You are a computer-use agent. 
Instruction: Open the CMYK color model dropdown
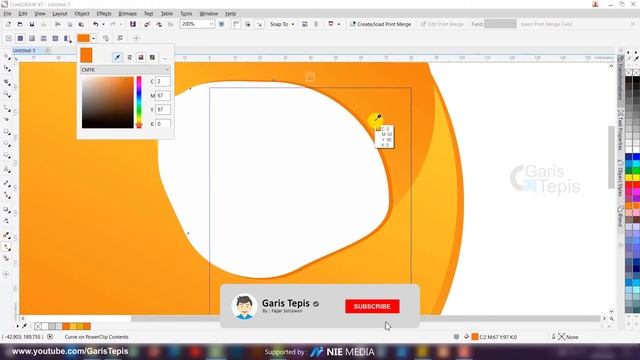tap(125, 70)
